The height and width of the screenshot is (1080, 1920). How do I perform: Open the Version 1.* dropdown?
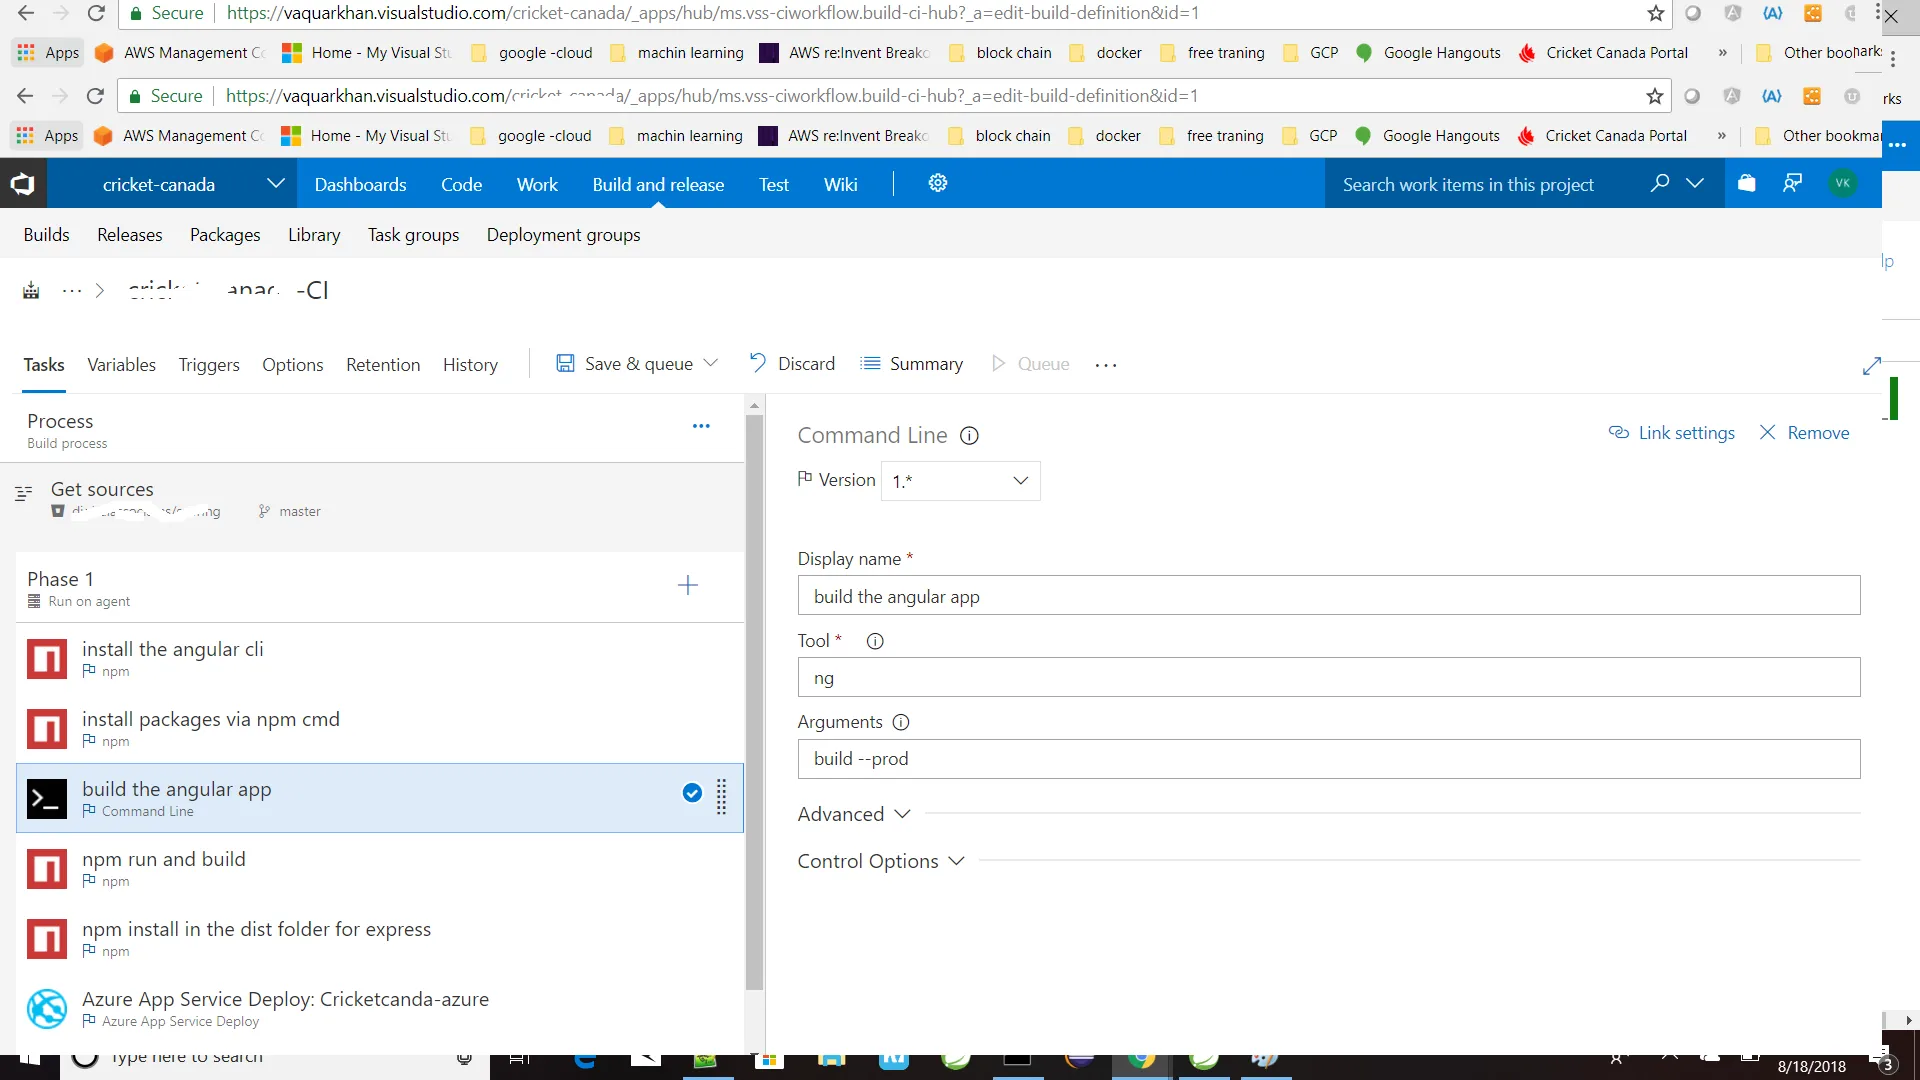(x=960, y=481)
